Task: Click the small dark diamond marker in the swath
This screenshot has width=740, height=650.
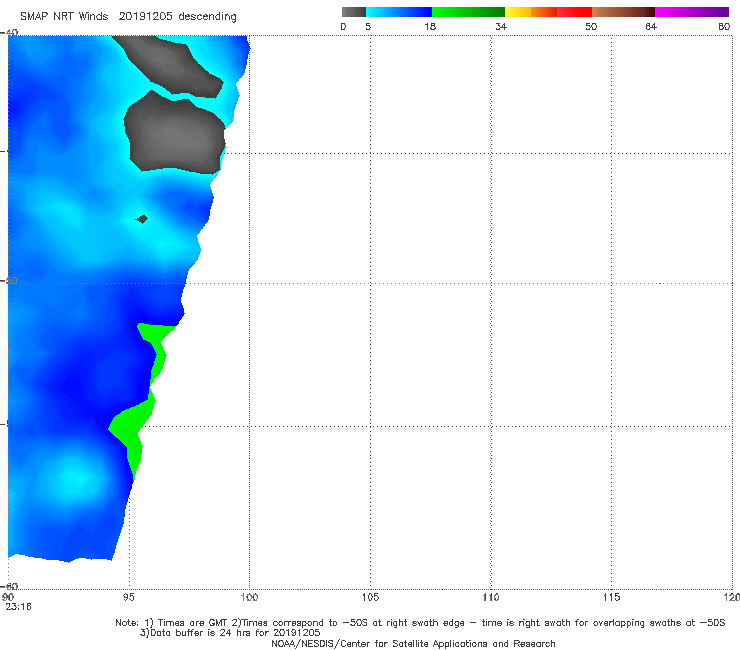Action: point(142,219)
